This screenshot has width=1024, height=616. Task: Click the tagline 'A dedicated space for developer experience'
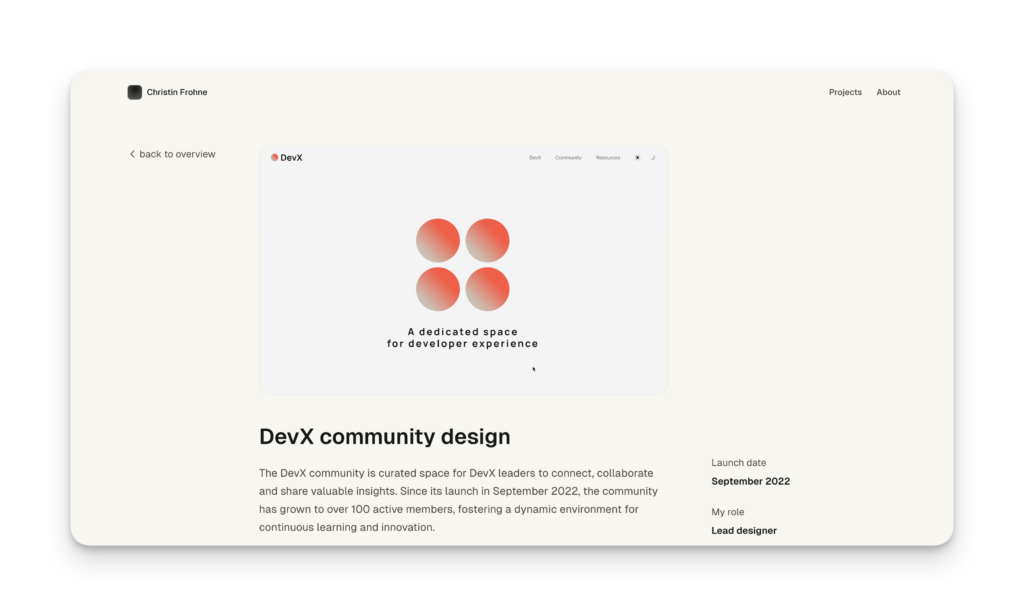click(462, 338)
